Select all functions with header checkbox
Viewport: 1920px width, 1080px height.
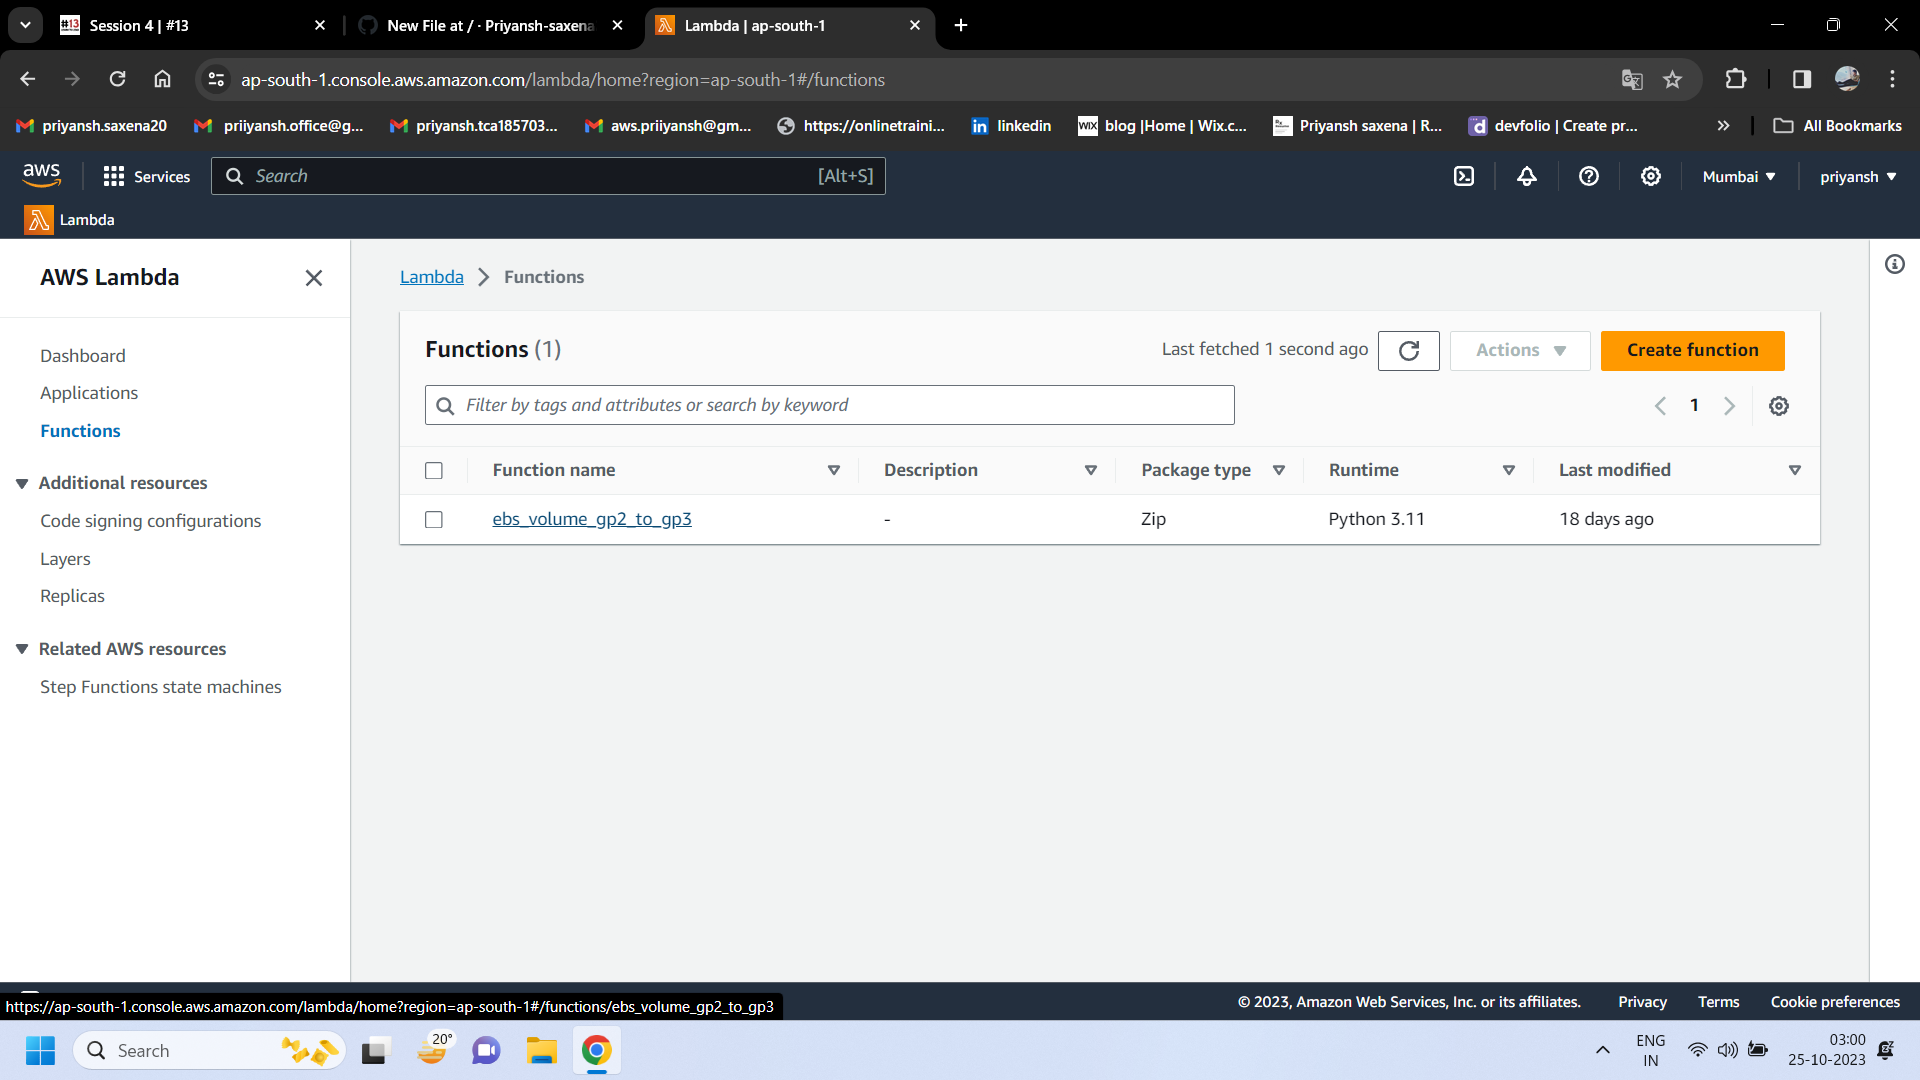coord(434,470)
